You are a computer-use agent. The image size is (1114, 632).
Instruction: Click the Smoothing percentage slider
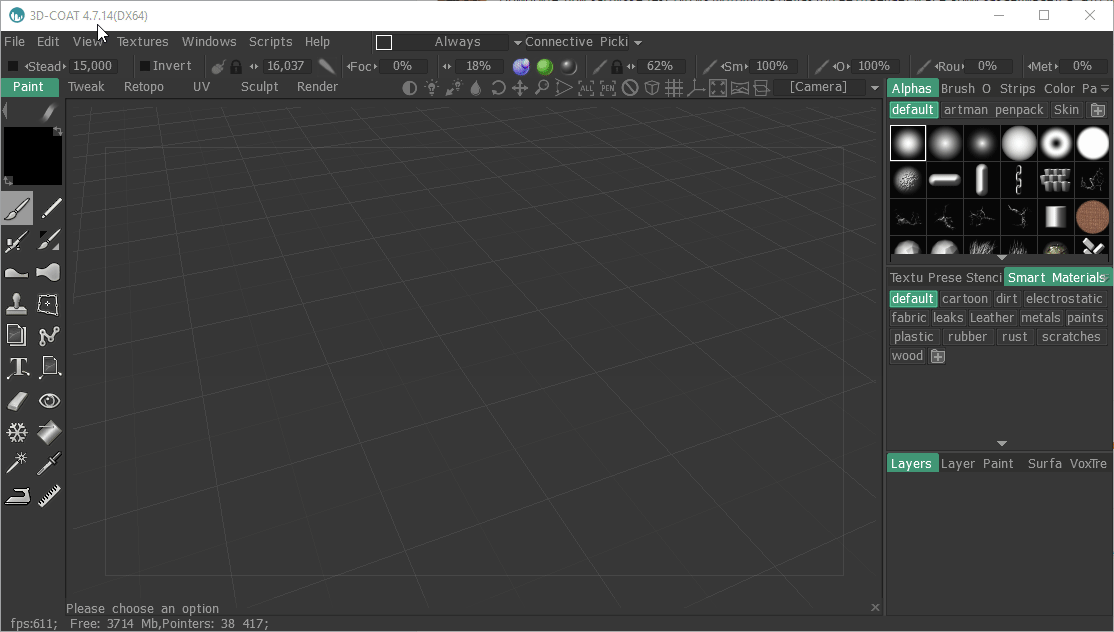[x=772, y=66]
